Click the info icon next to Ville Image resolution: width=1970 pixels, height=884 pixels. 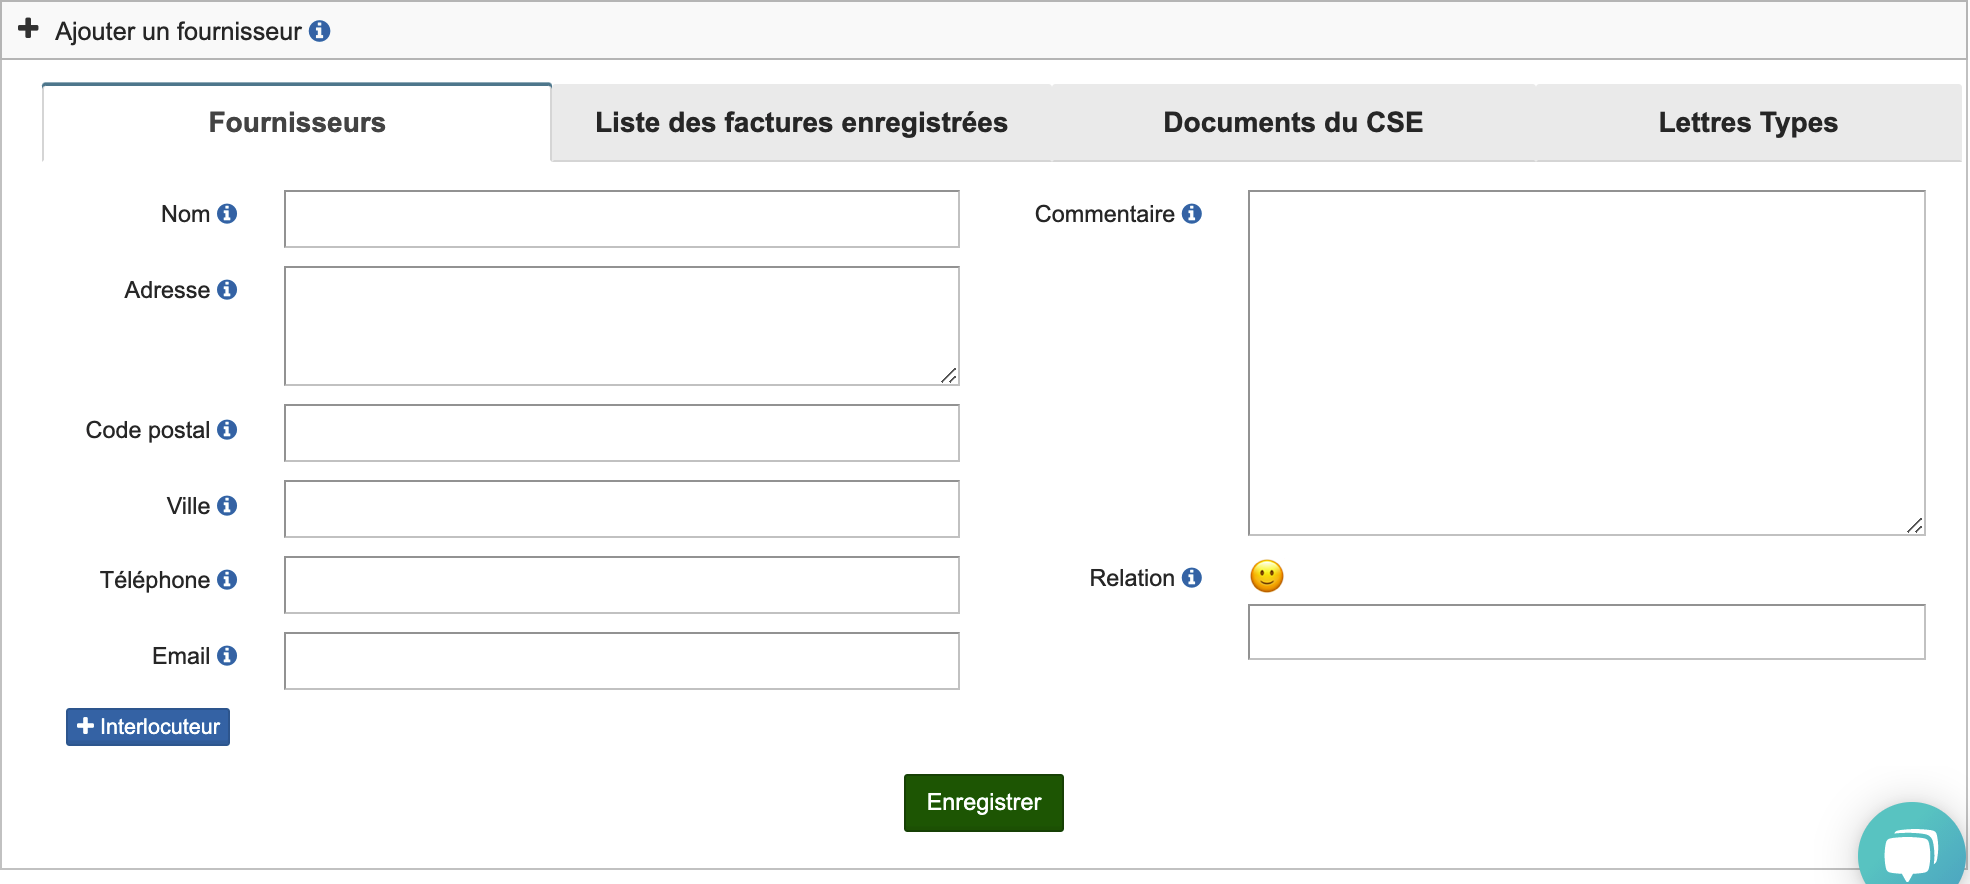pos(227,506)
